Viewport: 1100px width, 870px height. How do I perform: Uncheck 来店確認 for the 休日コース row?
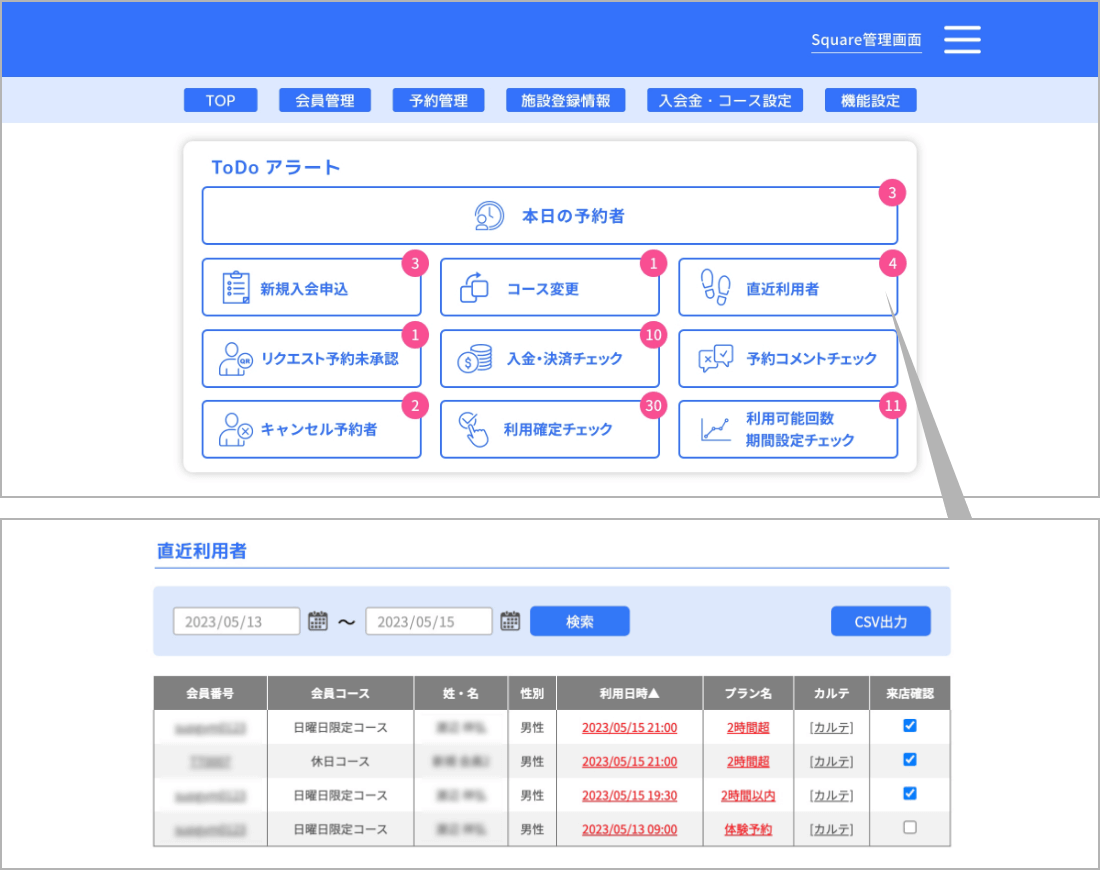pyautogui.click(x=909, y=760)
